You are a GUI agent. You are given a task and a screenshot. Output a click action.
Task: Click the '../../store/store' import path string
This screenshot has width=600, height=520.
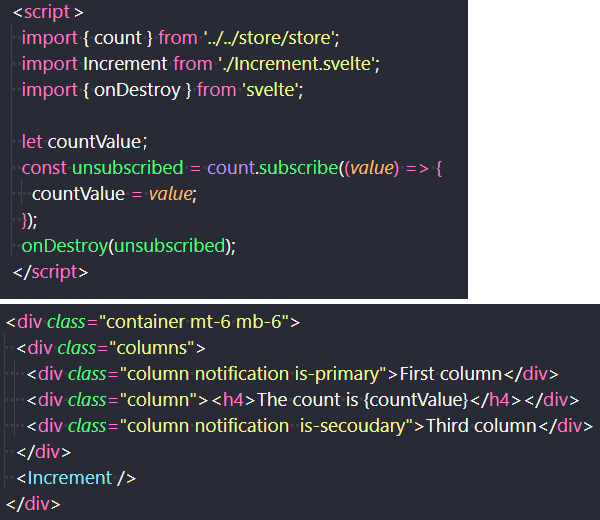(269, 38)
